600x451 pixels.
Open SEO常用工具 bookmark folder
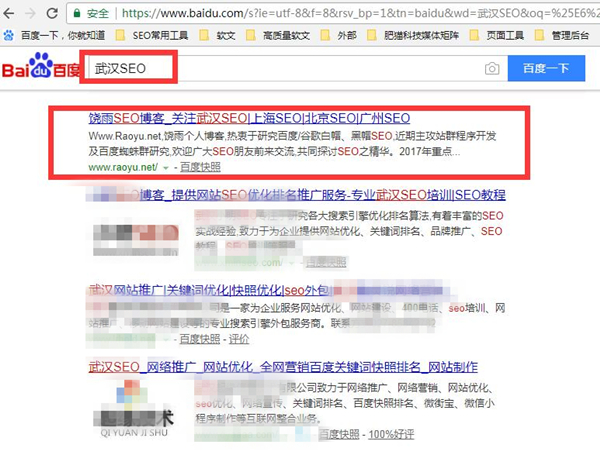coord(152,36)
